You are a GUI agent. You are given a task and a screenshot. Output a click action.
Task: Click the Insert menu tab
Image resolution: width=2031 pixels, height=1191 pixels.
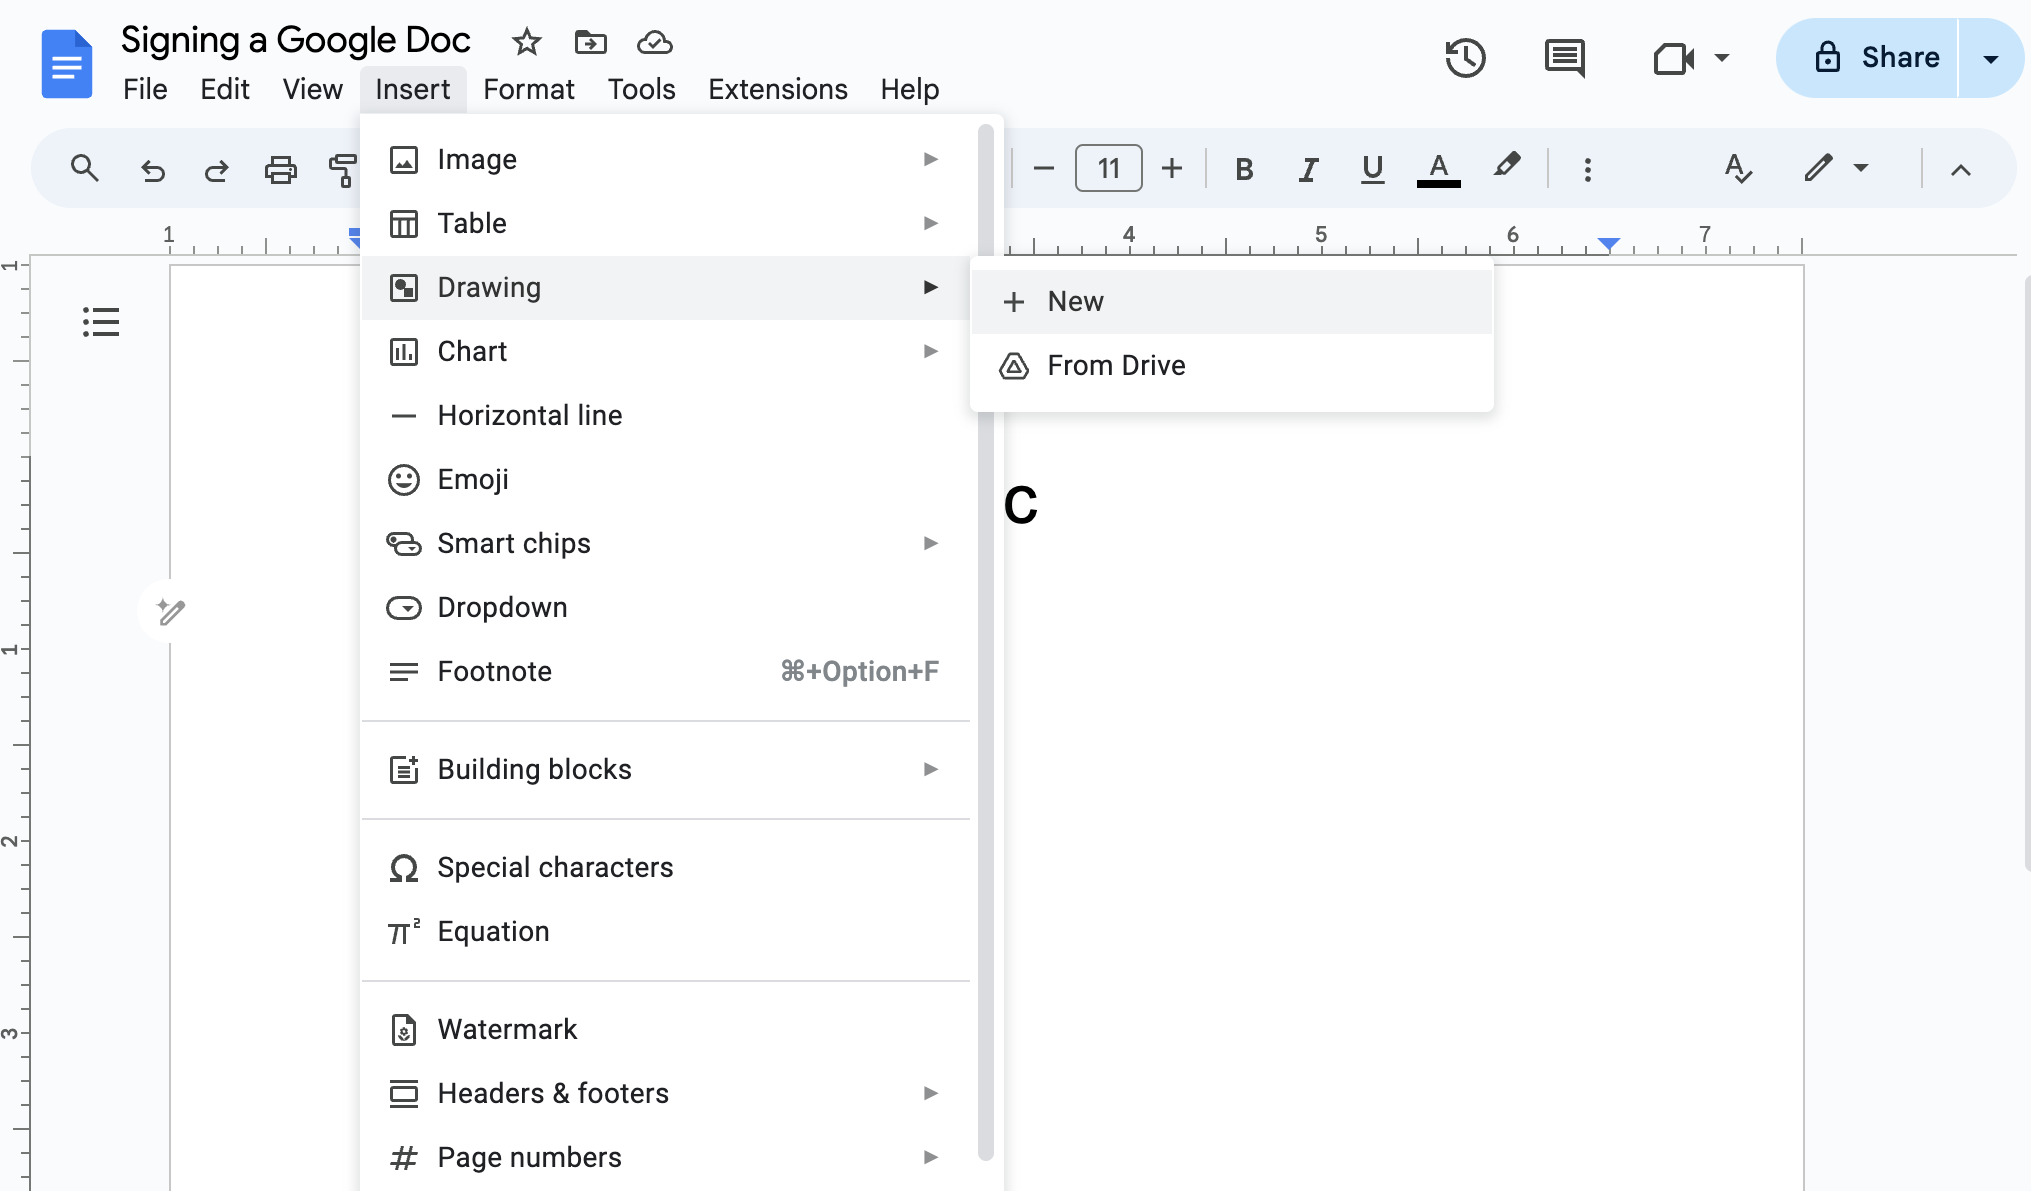[411, 89]
